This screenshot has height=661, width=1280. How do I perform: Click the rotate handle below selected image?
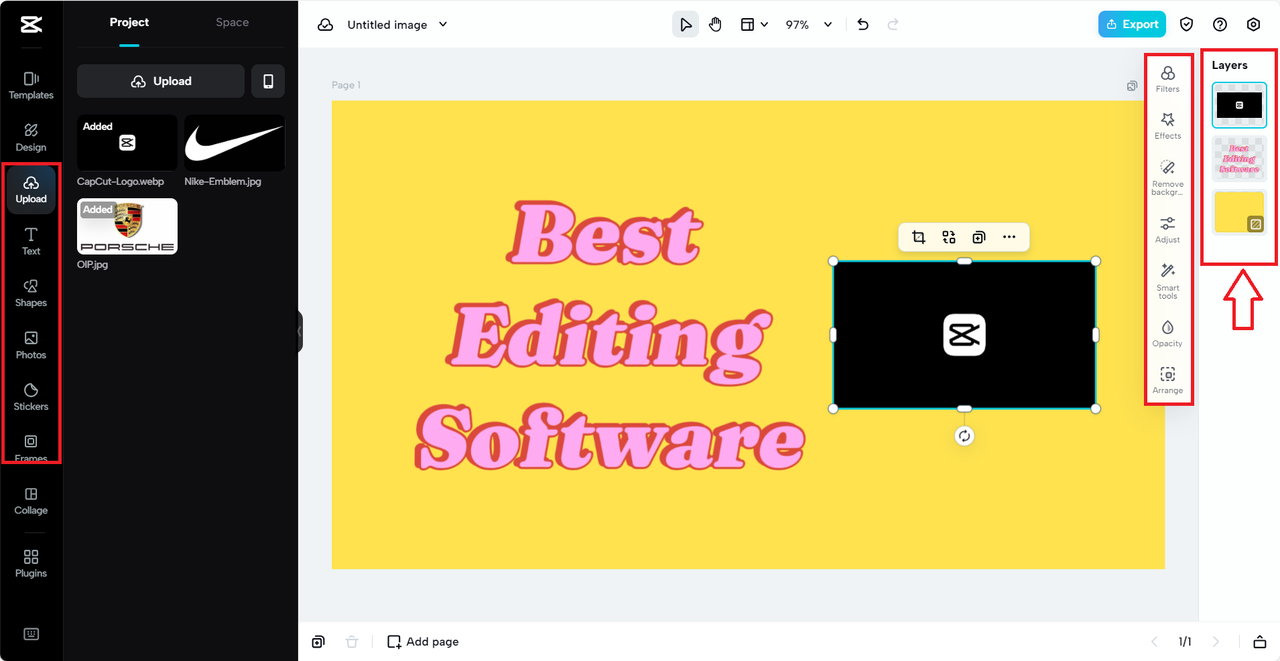pyautogui.click(x=964, y=436)
